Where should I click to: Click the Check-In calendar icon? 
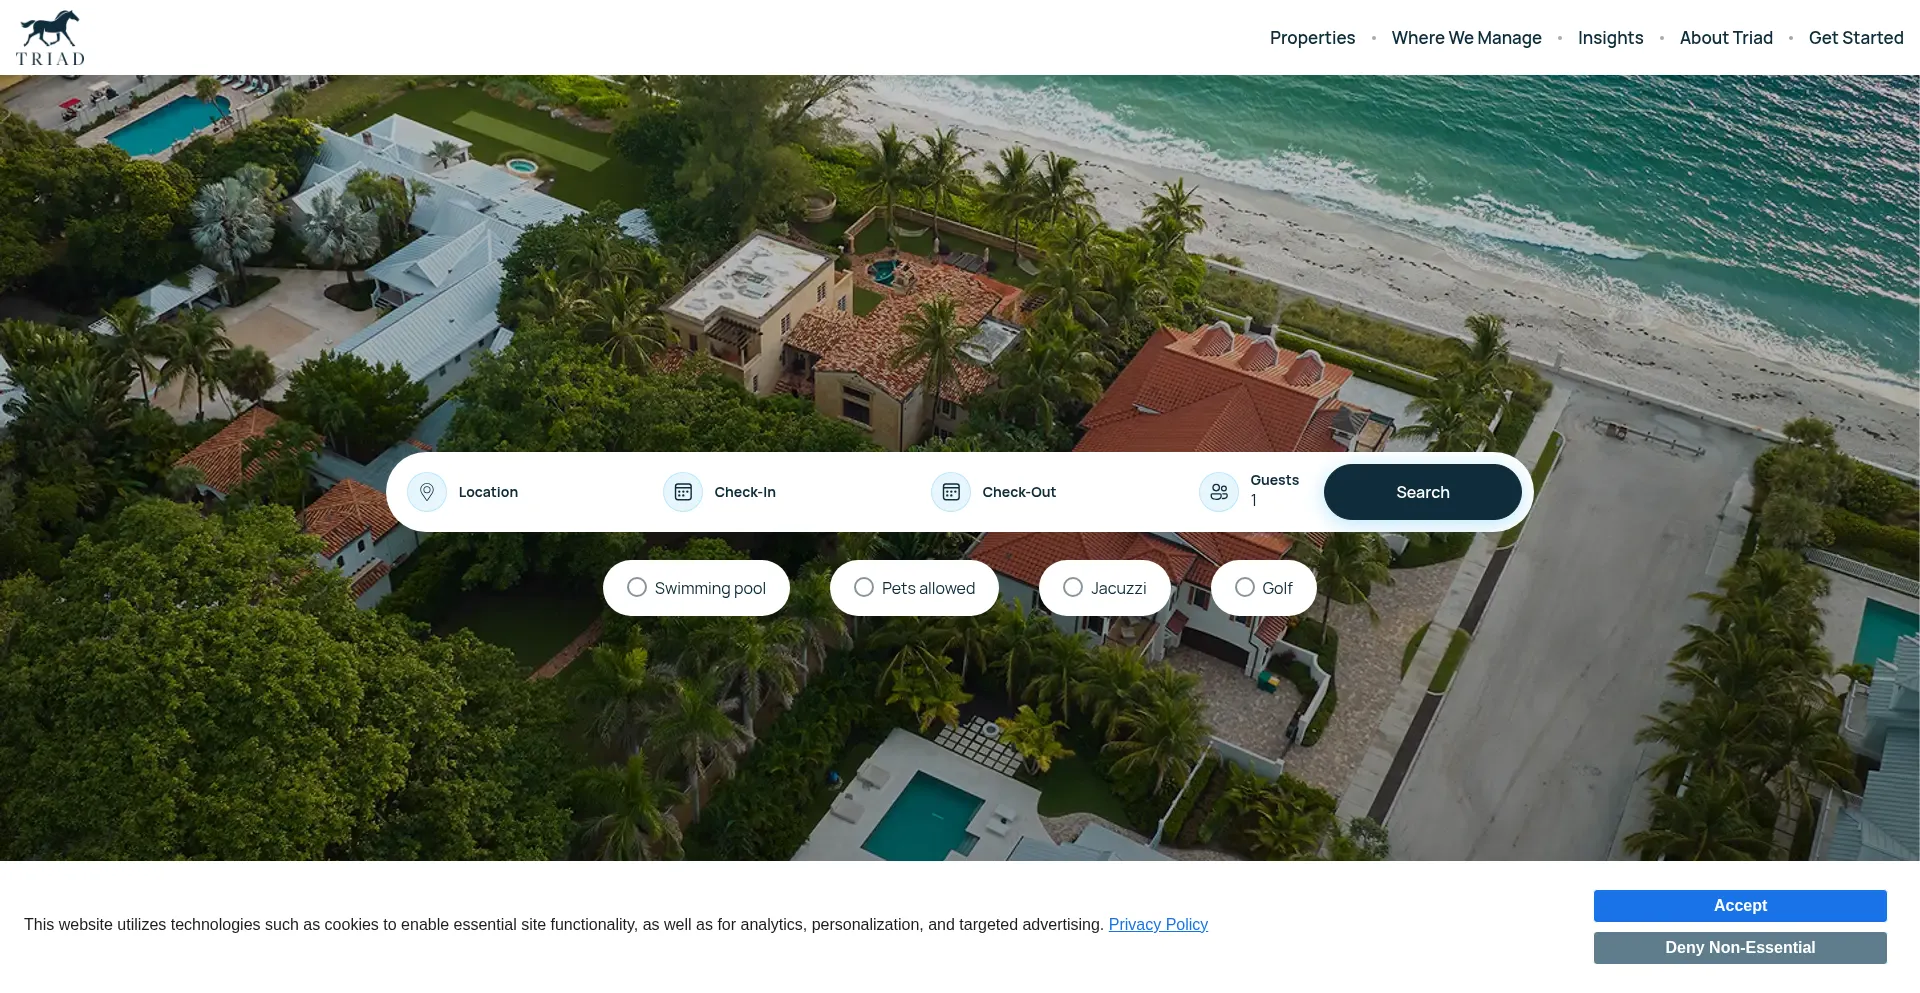[x=683, y=492]
